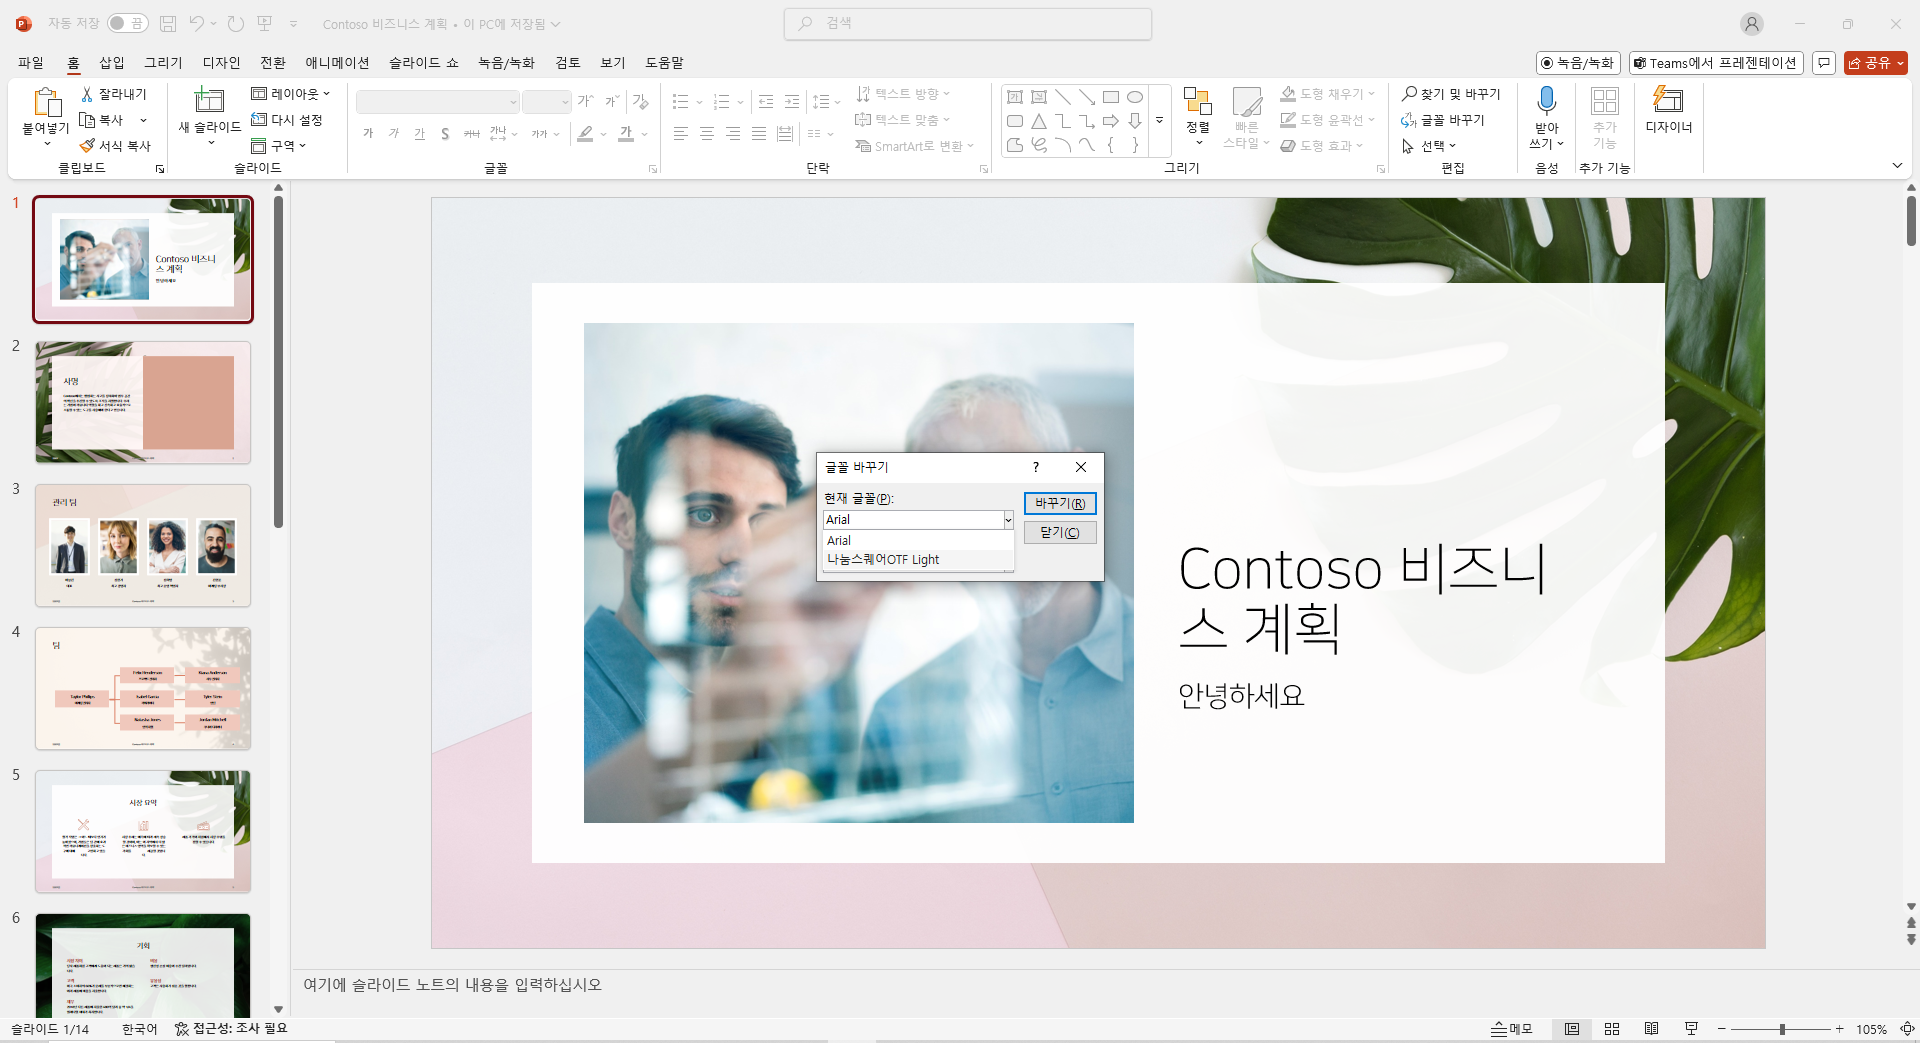Image resolution: width=1920 pixels, height=1043 pixels.
Task: Click the Replace (바꾸기) dialog button
Action: pyautogui.click(x=1060, y=503)
